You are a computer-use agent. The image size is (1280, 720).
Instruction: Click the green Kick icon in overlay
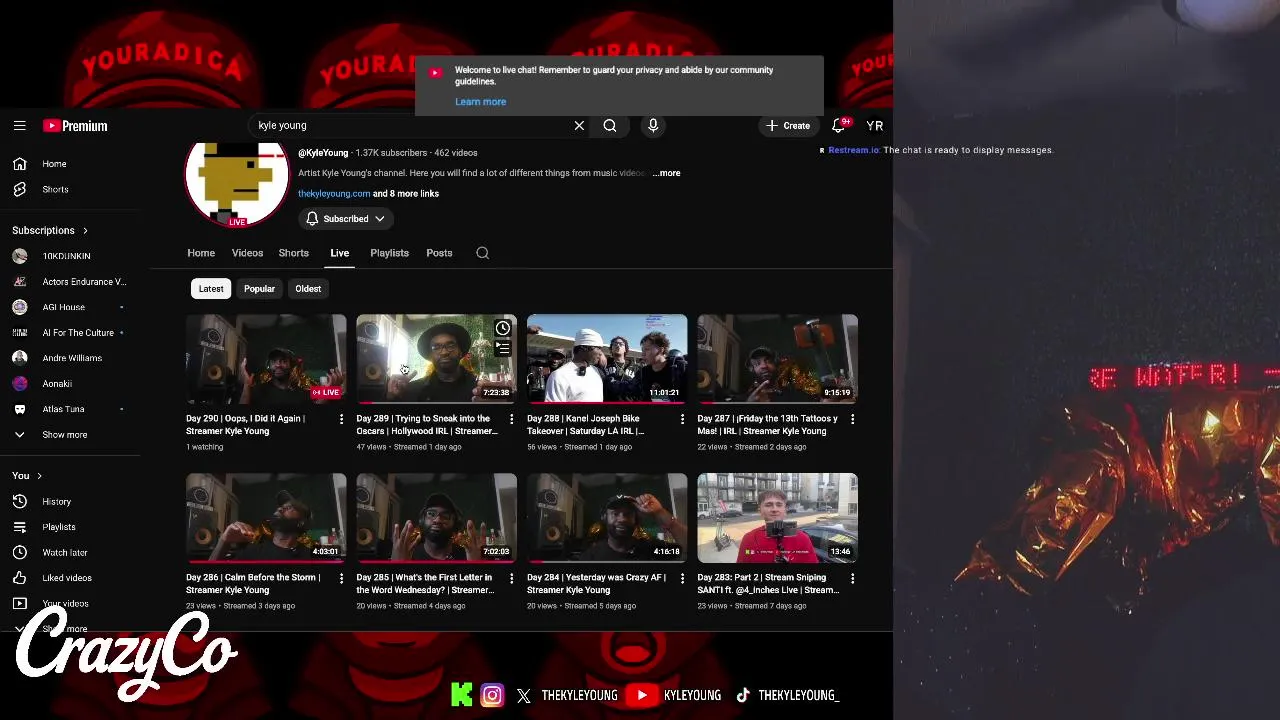coord(461,695)
